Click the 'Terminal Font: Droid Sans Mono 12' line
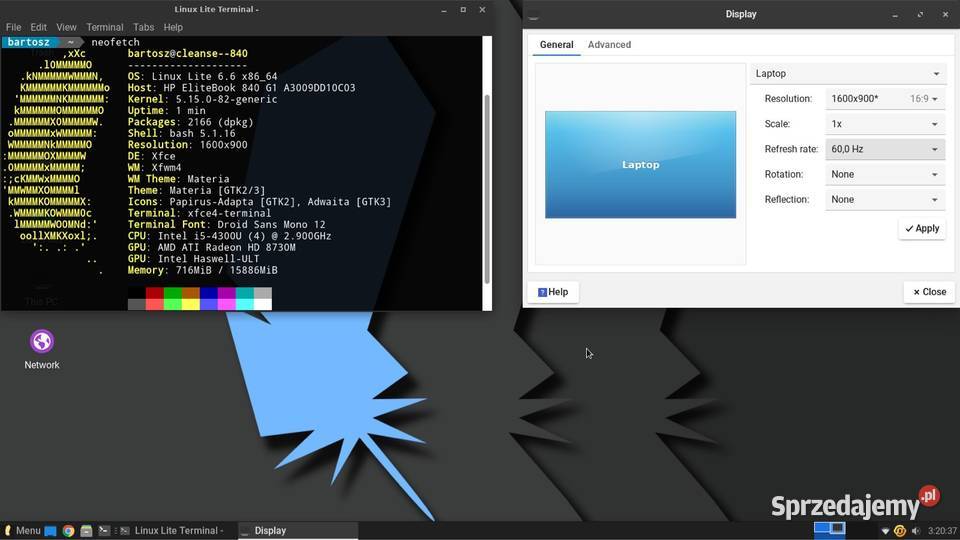The width and height of the screenshot is (960, 540). [x=227, y=225]
